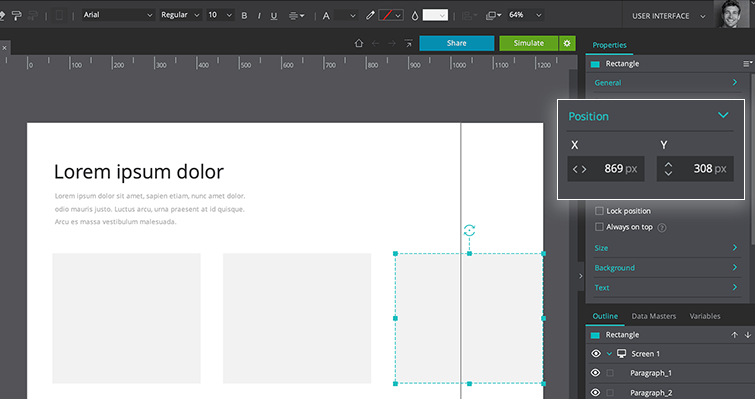This screenshot has width=755, height=399.
Task: Enable the Always on top checkbox
Action: coord(599,227)
